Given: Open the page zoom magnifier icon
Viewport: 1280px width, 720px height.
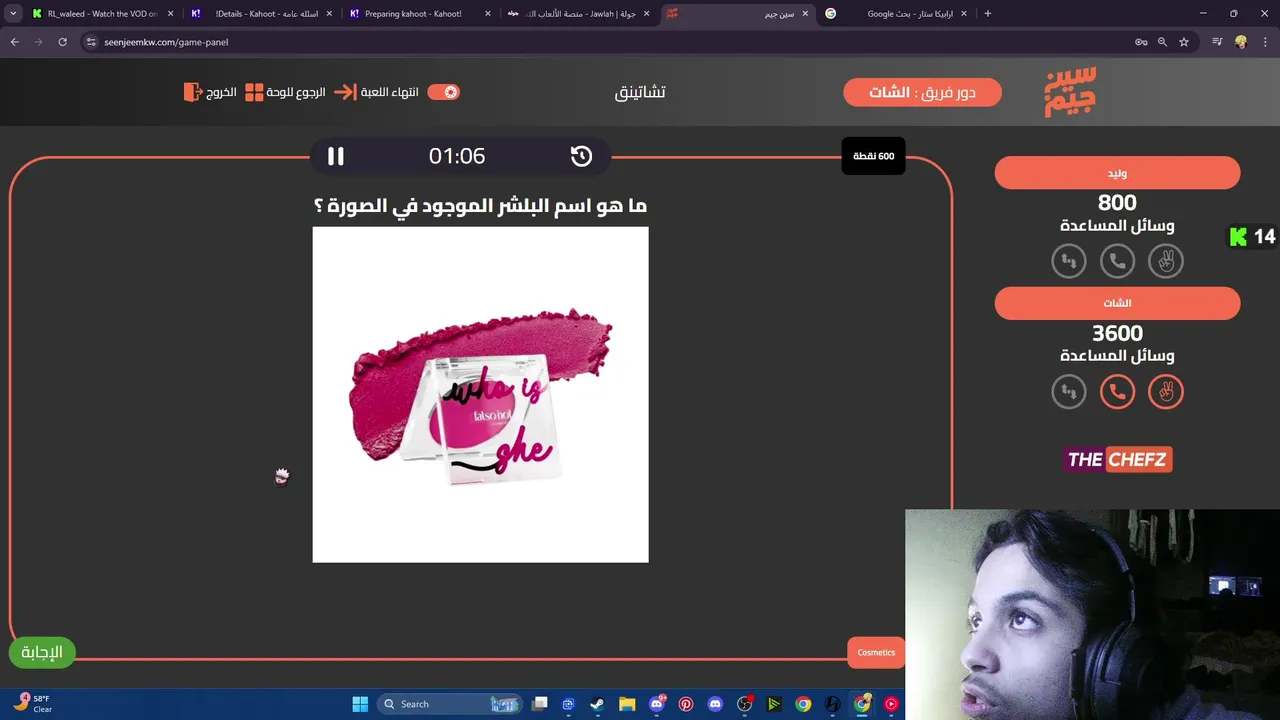Looking at the screenshot, I should [x=1162, y=42].
